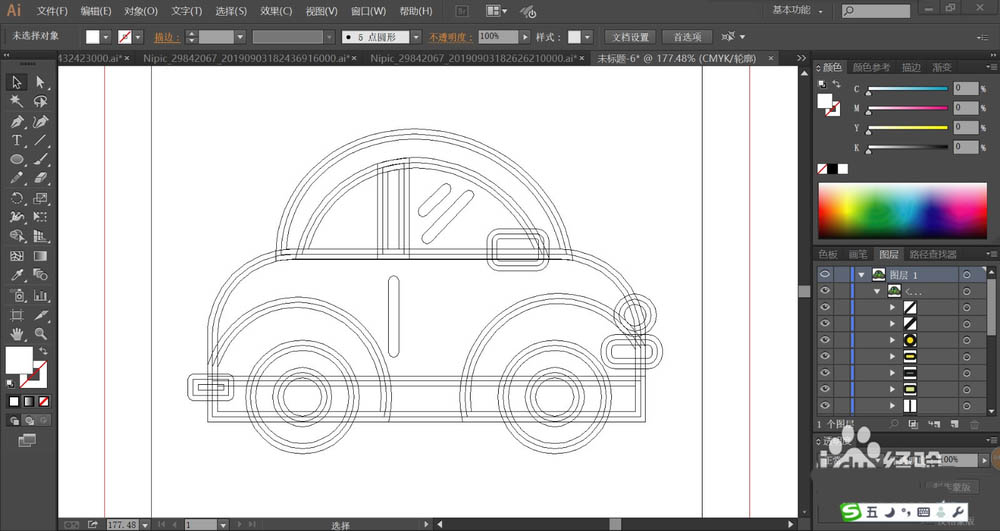The height and width of the screenshot is (531, 1000).
Task: Open the 窗口(W) menu
Action: click(x=368, y=11)
